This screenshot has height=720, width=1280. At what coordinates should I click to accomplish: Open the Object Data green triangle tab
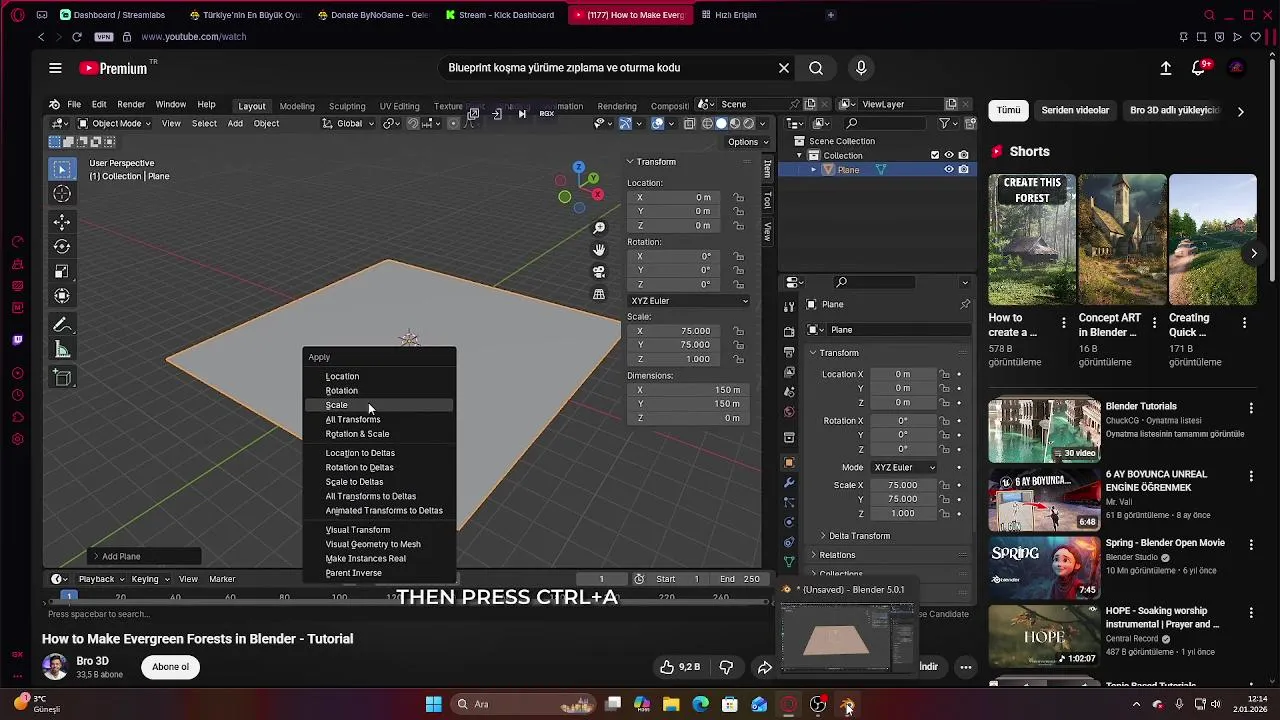click(789, 562)
